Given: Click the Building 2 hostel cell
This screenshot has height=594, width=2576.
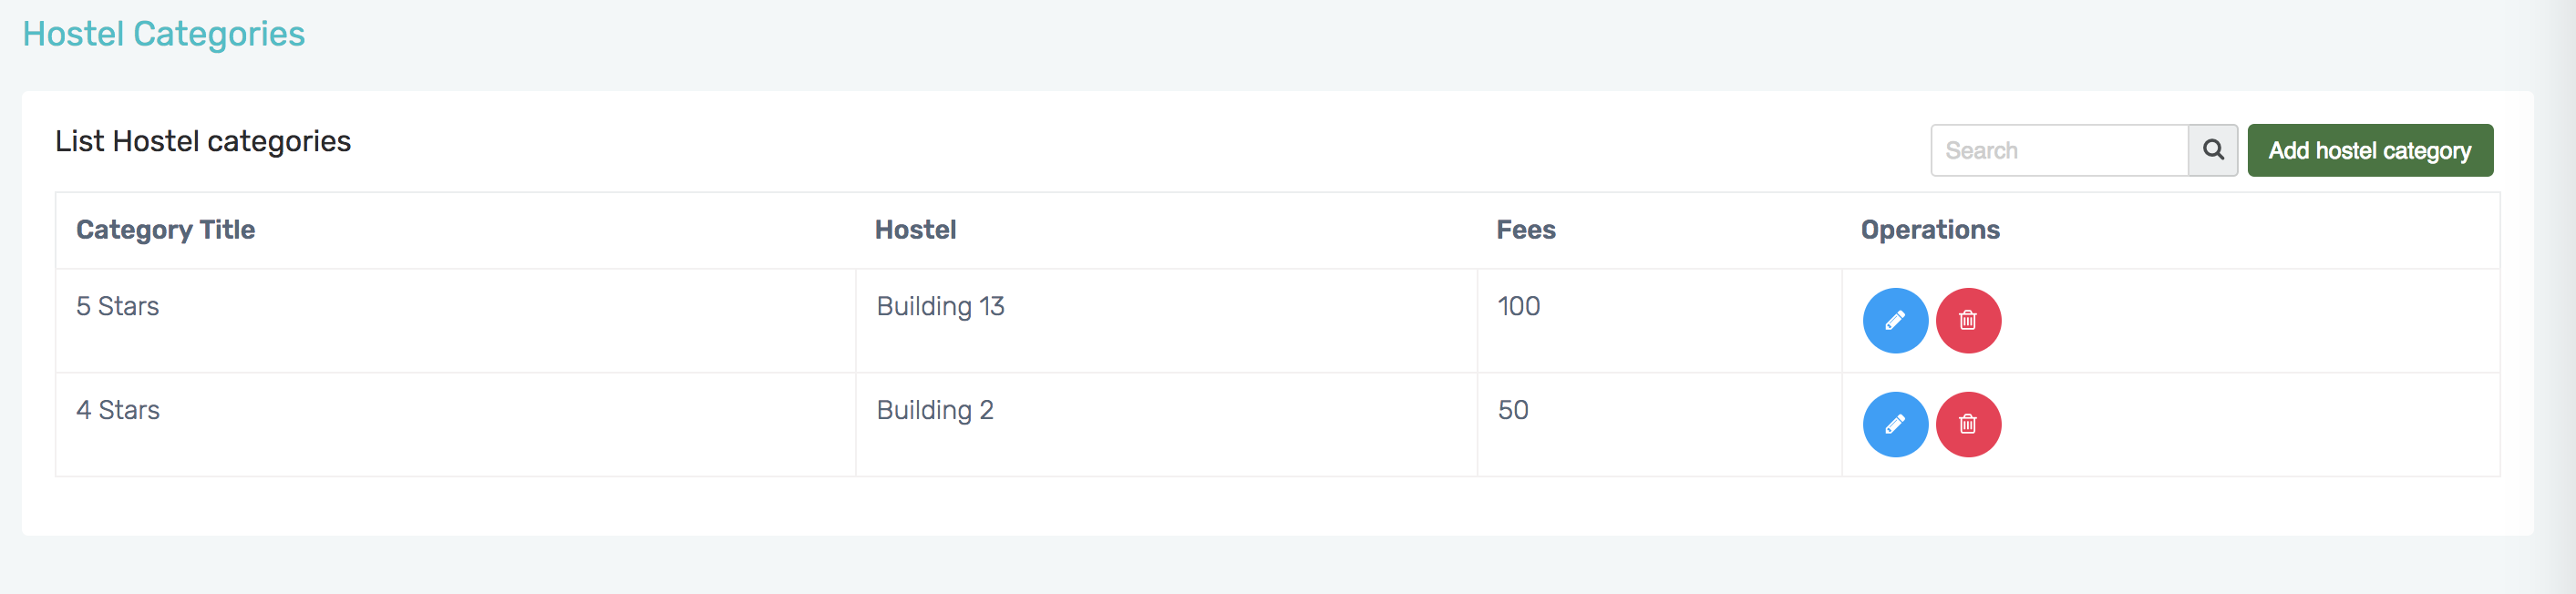Looking at the screenshot, I should pyautogui.click(x=934, y=410).
